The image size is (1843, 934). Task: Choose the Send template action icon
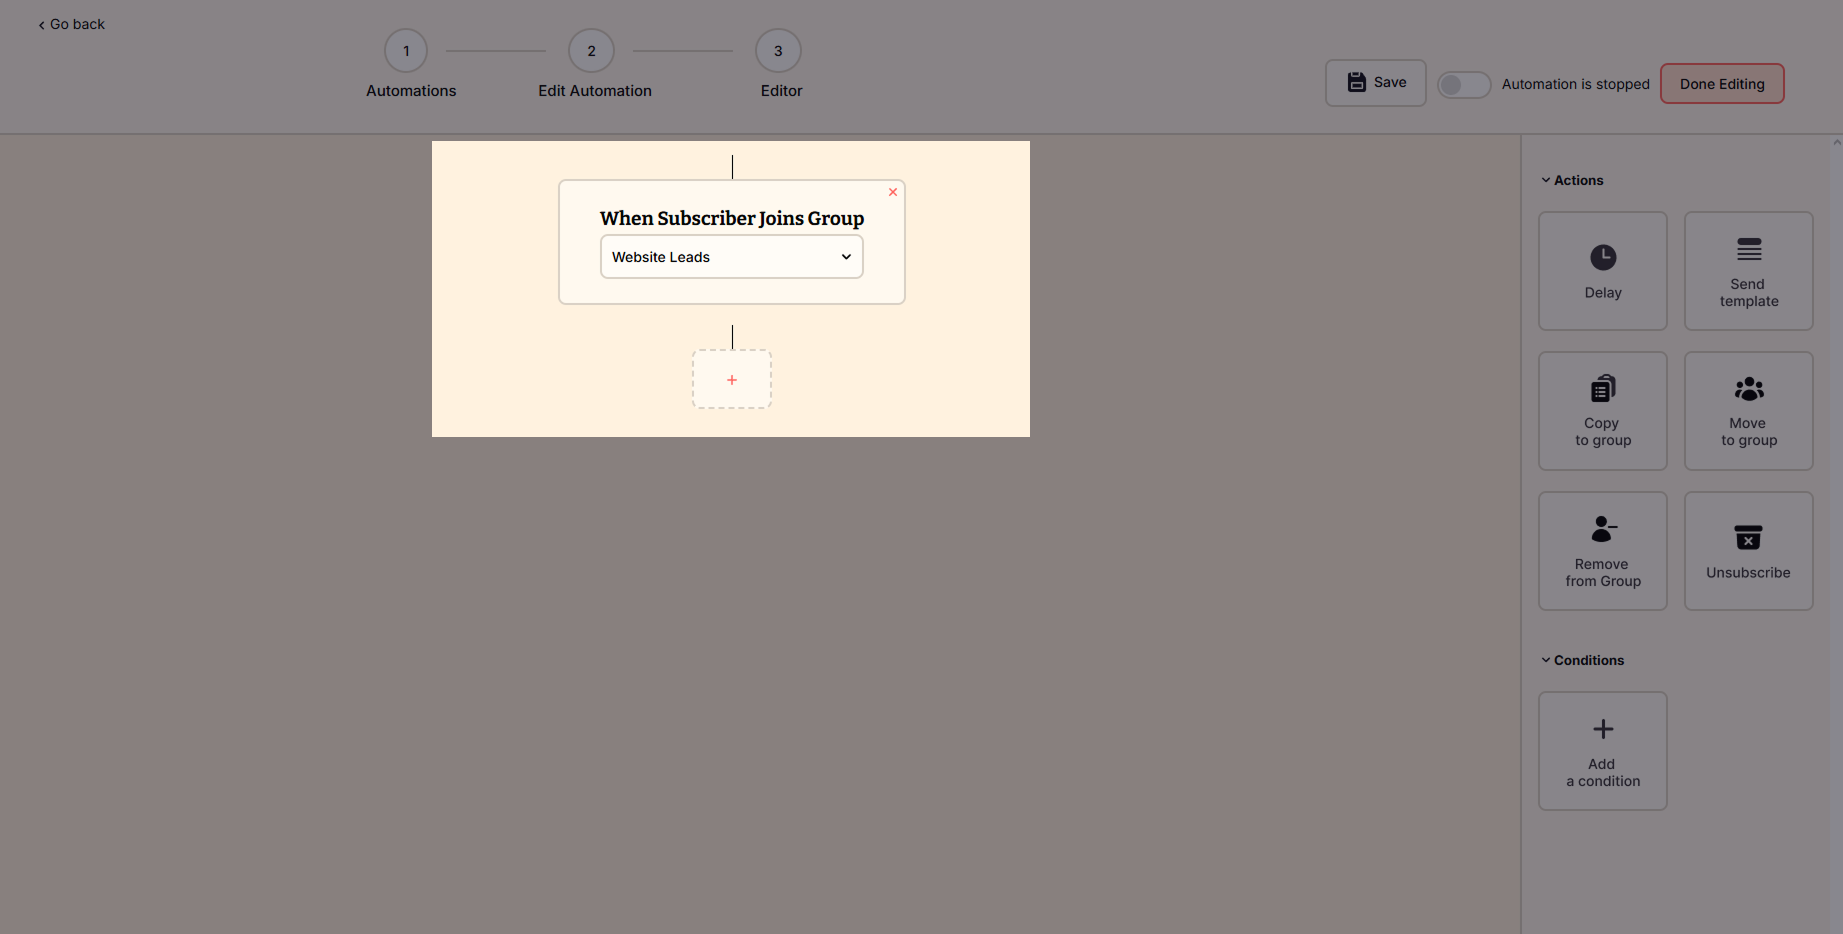point(1748,250)
